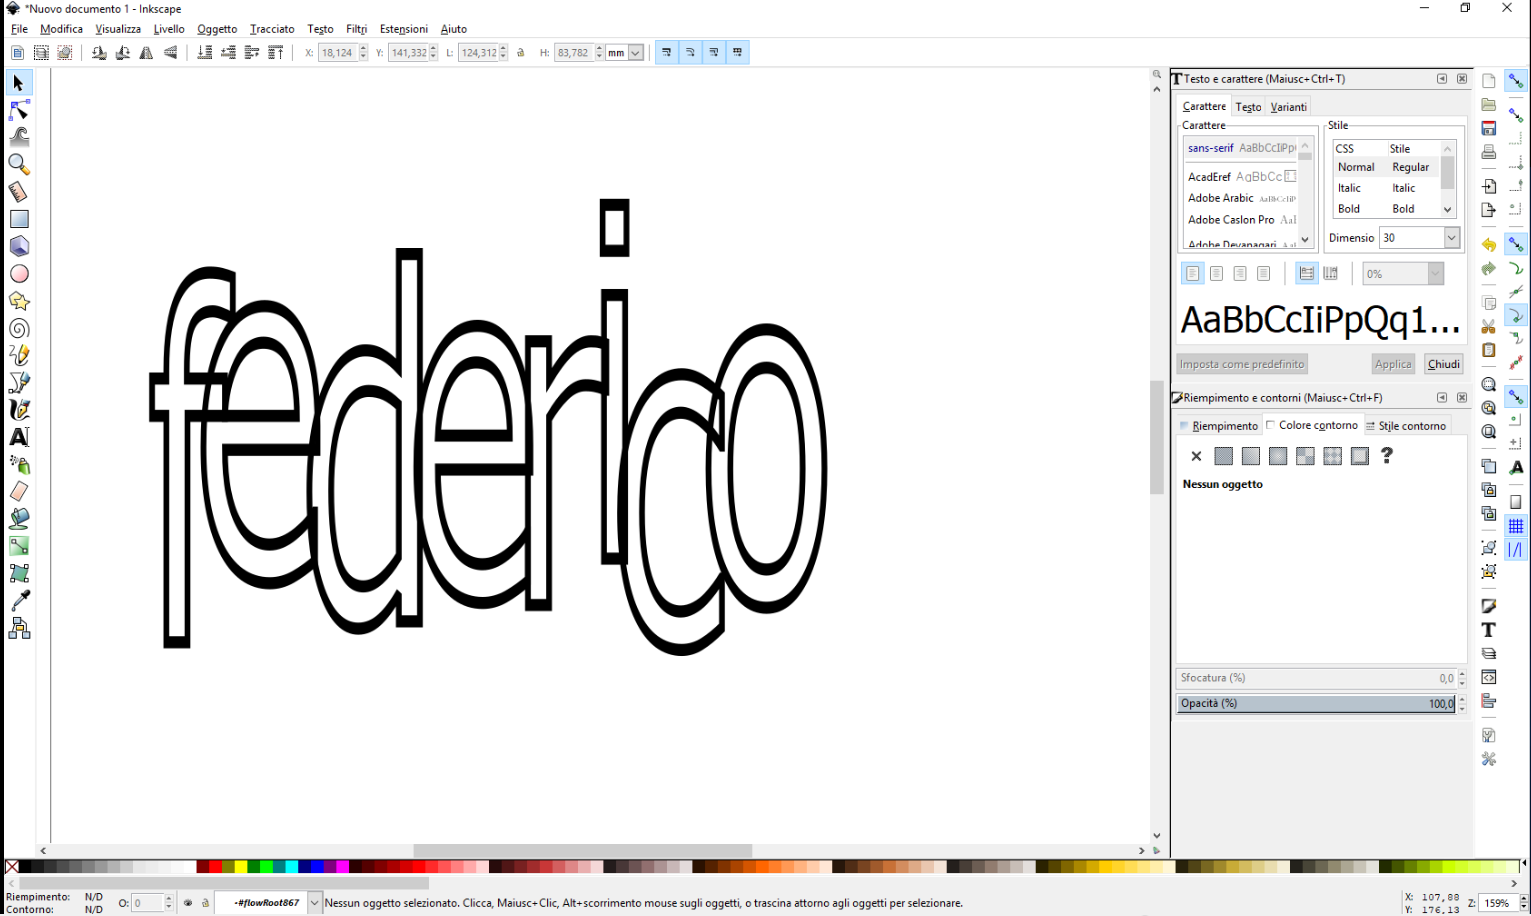Click Print document icon in right toolbar
Image resolution: width=1531 pixels, height=916 pixels.
point(1489,152)
